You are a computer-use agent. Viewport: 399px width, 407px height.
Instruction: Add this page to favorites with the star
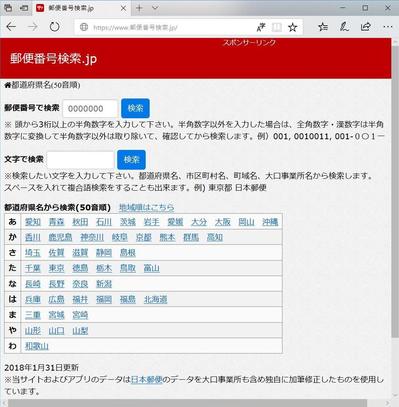tap(293, 27)
